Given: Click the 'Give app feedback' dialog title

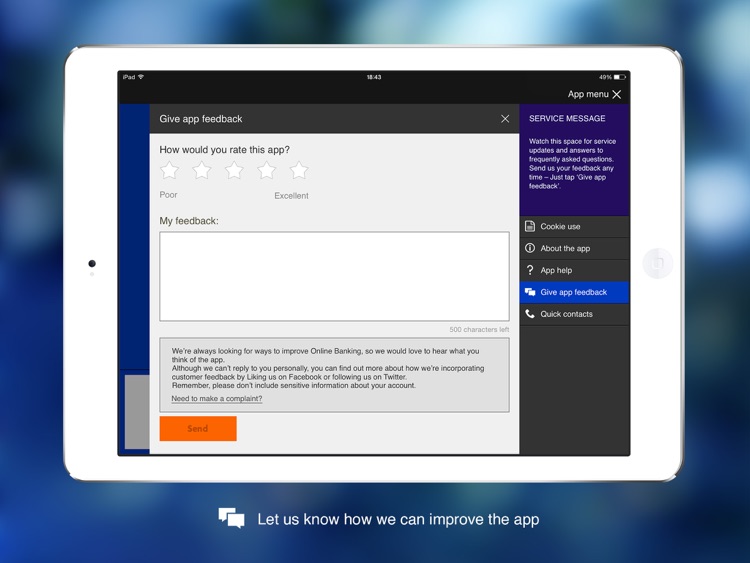Looking at the screenshot, I should pos(201,119).
